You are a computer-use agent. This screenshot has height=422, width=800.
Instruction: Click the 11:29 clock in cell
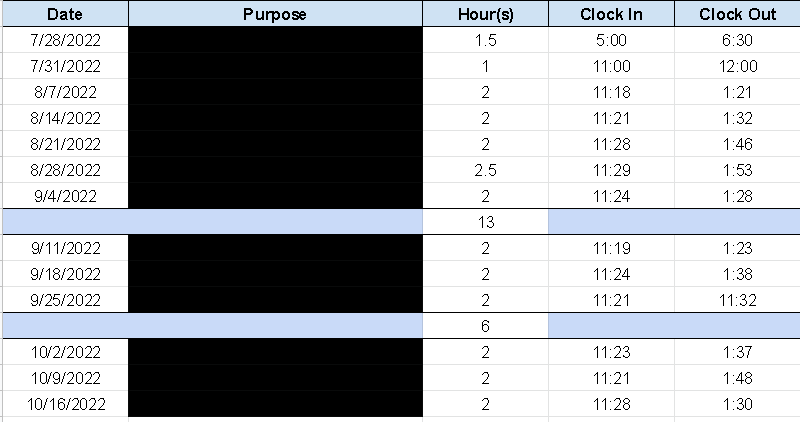[611, 170]
